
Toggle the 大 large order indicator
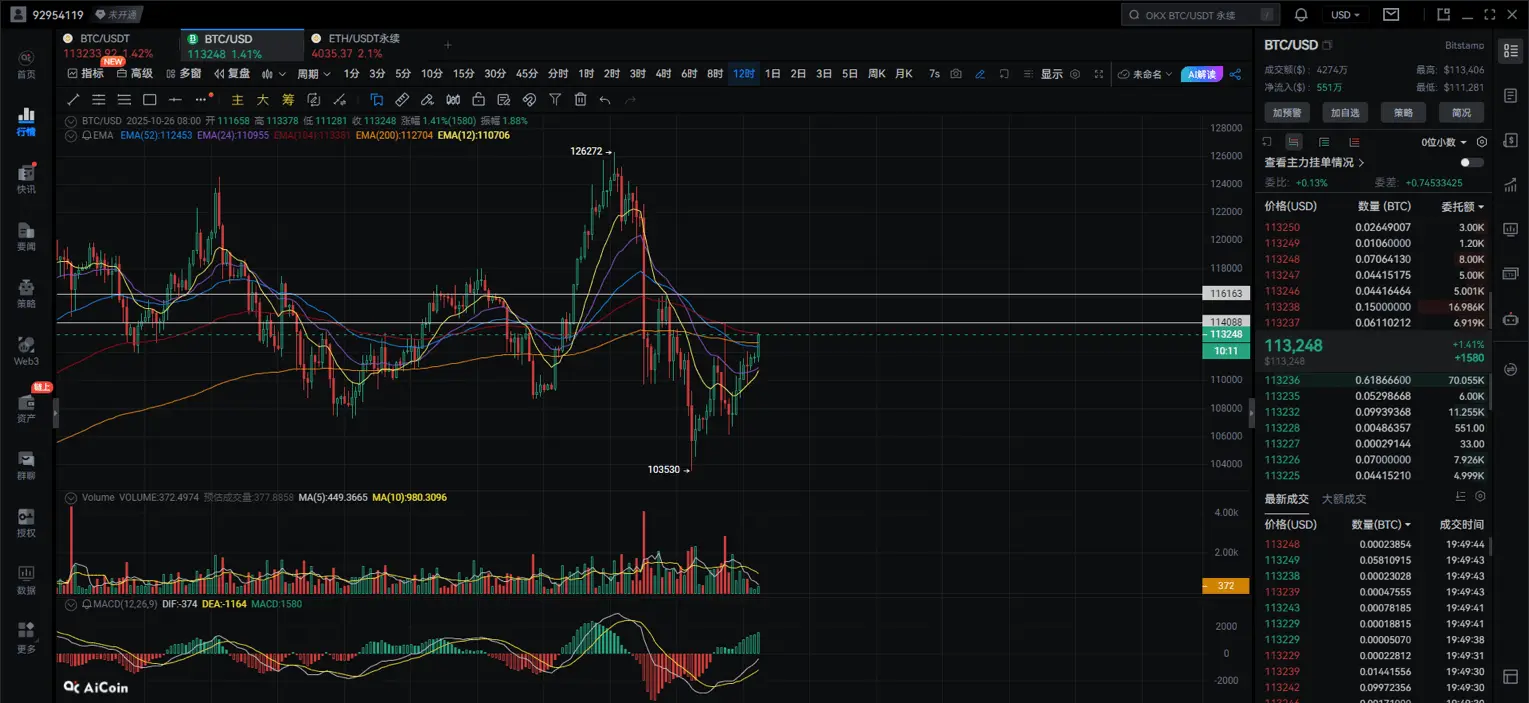point(262,99)
